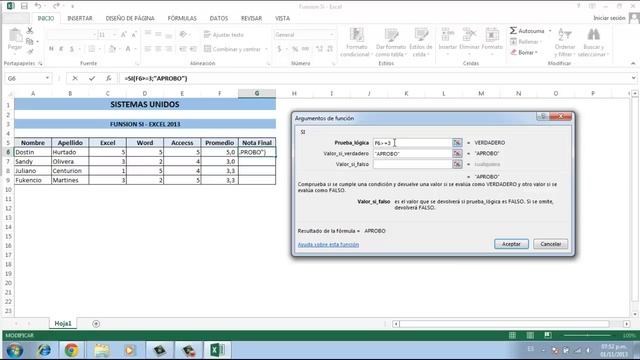Open the FÓRMULAS ribbon tab
This screenshot has width=640, height=360.
(182, 18)
